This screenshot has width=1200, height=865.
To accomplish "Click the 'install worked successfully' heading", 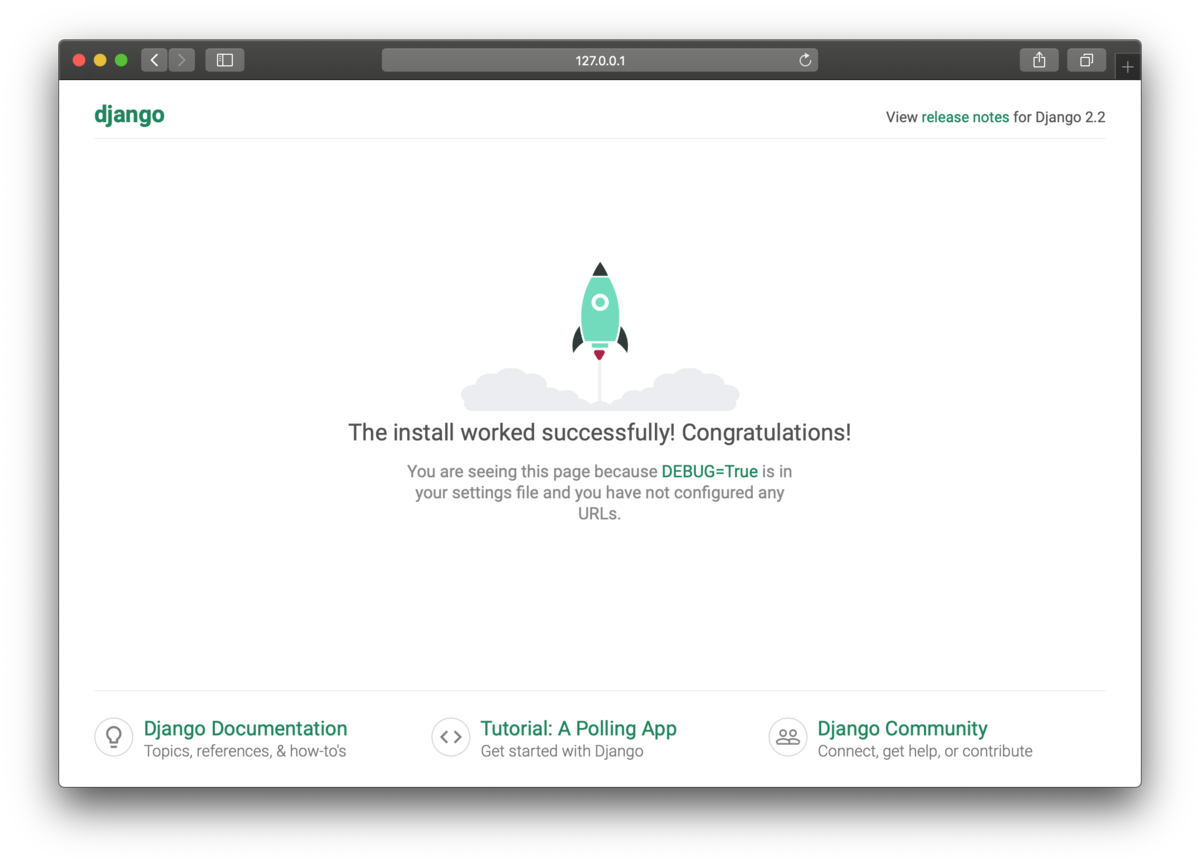I will tap(600, 432).
